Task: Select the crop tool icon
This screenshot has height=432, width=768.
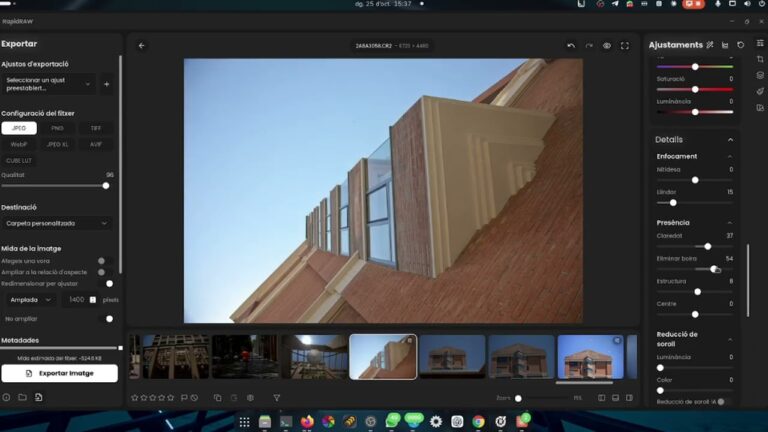Action: (x=760, y=59)
